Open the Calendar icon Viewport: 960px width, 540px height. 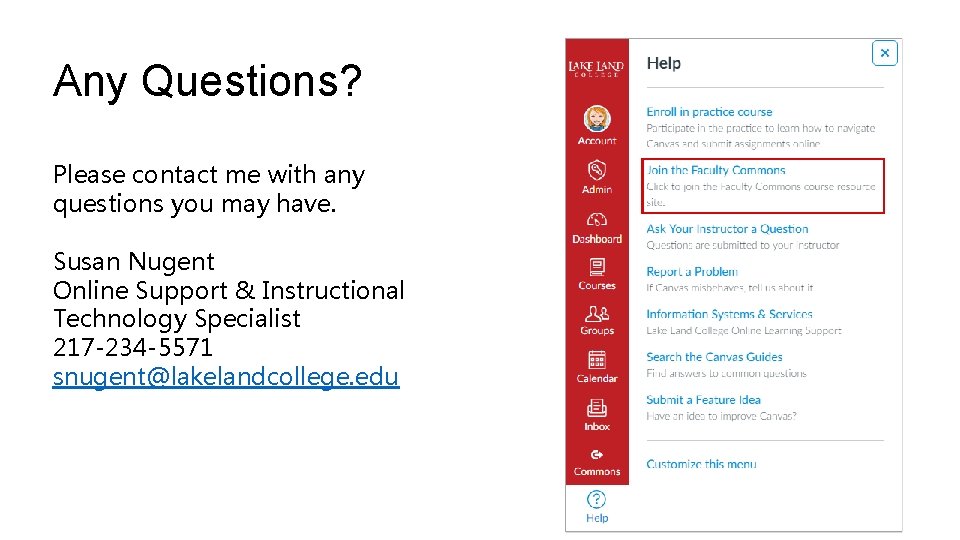[x=597, y=360]
